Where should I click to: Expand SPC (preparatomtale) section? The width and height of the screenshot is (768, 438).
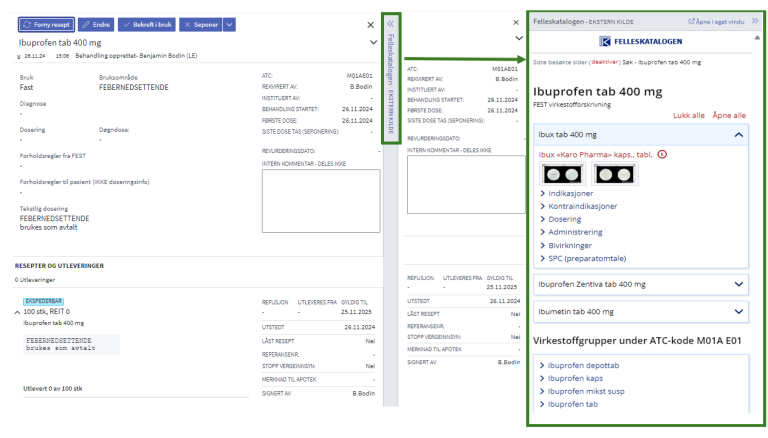[x=583, y=259]
